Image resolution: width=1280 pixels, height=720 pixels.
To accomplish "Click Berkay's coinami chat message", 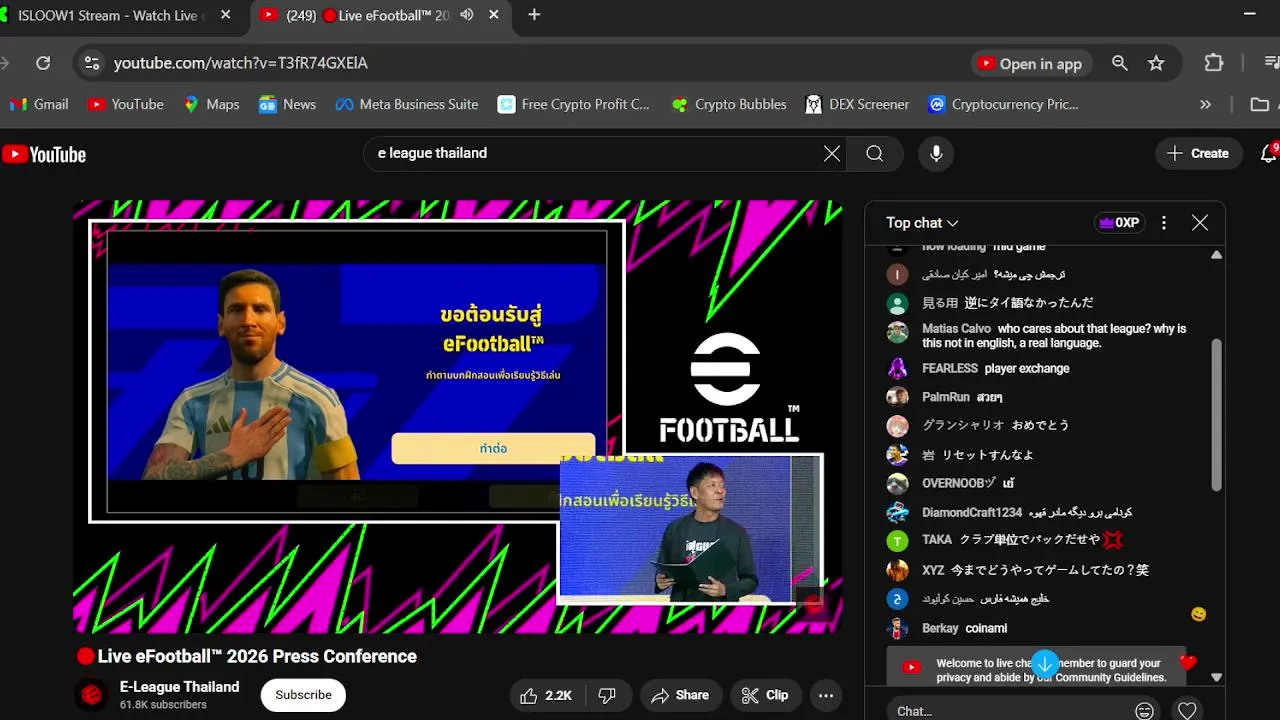I will [986, 628].
